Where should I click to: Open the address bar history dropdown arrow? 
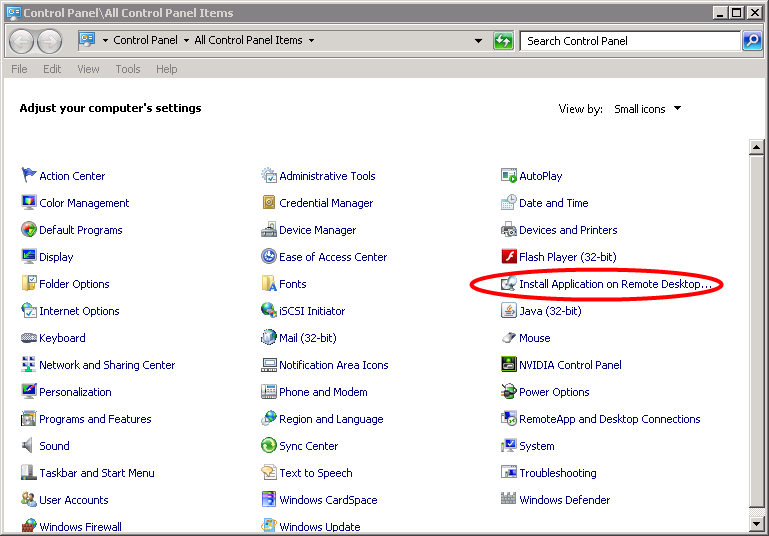478,41
